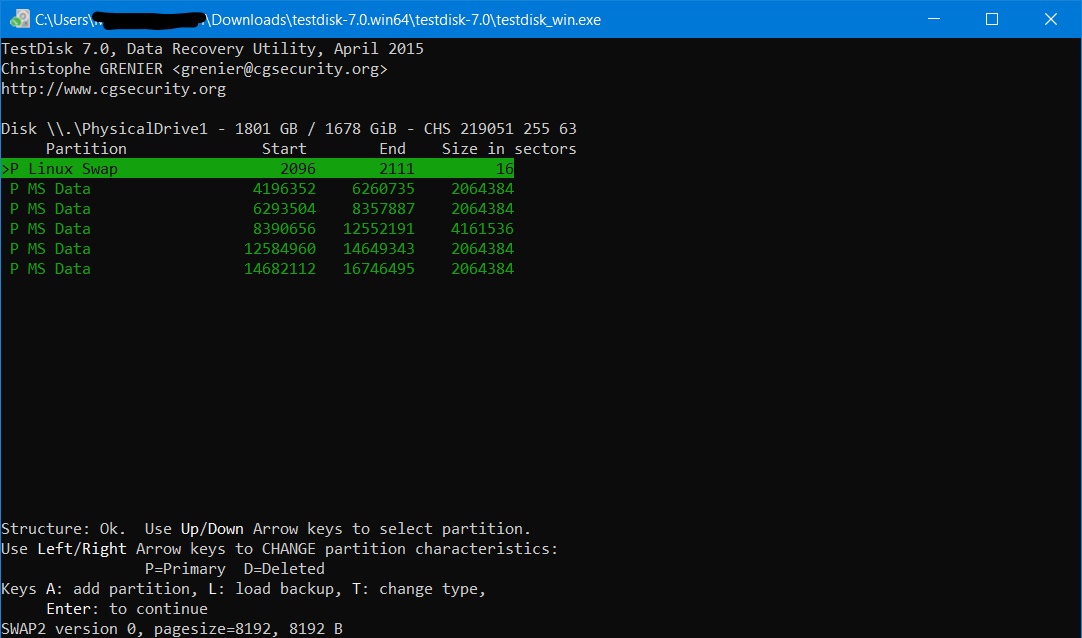
Task: Click the Start column header
Action: click(284, 148)
